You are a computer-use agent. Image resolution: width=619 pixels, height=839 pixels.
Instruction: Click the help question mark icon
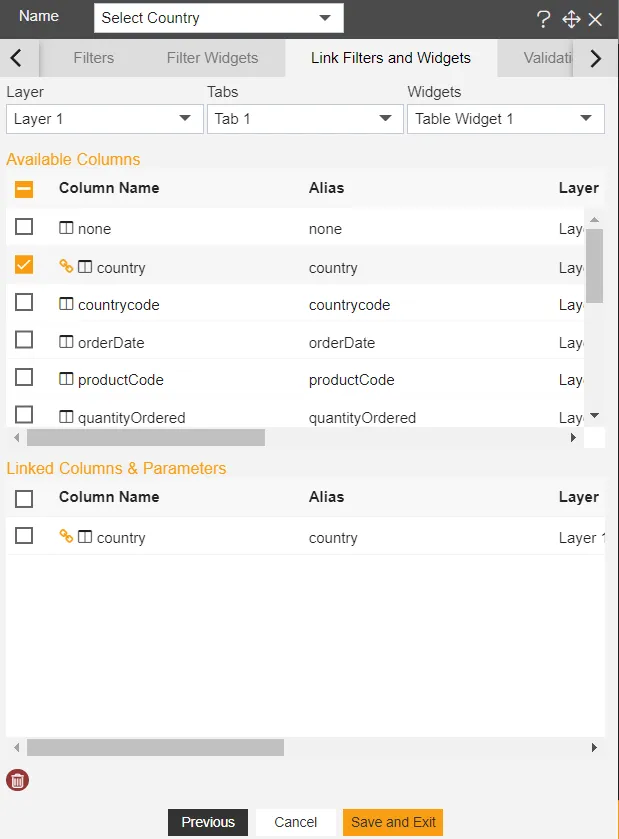[x=544, y=19]
